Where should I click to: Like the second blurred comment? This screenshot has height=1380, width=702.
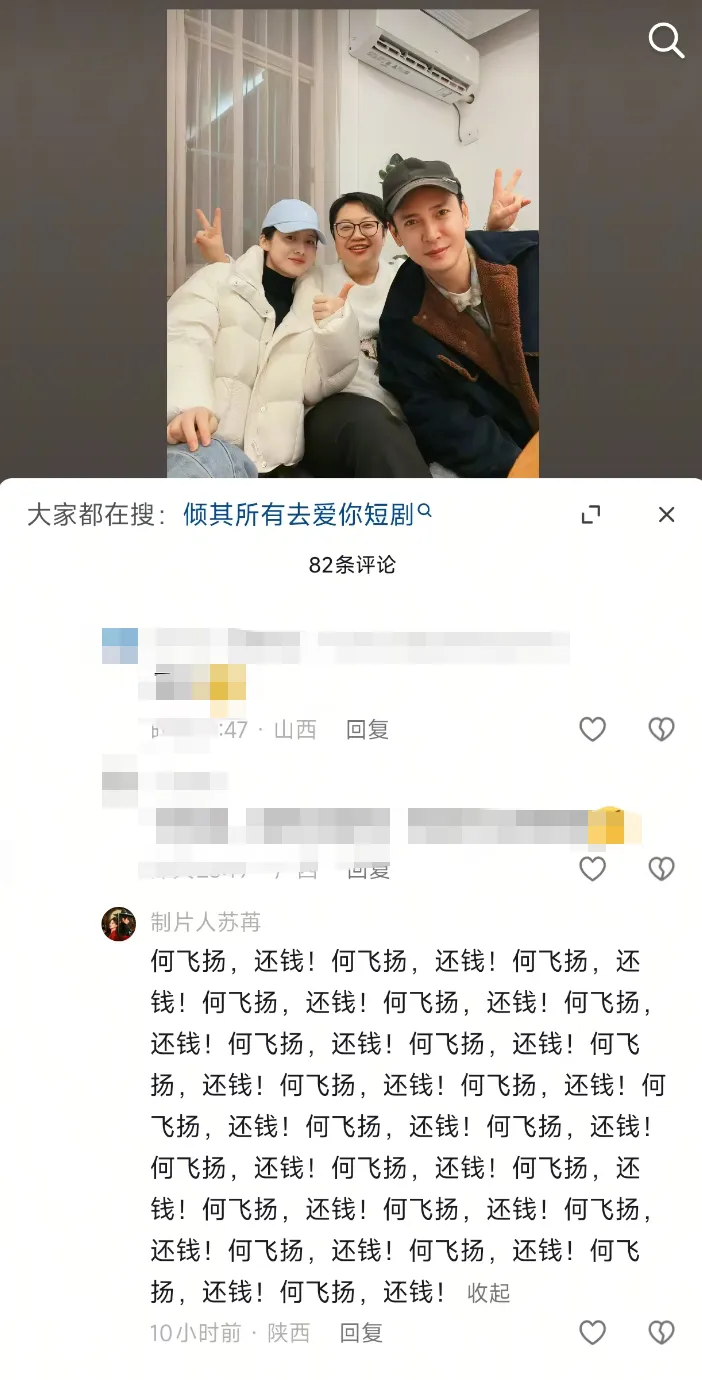(593, 868)
